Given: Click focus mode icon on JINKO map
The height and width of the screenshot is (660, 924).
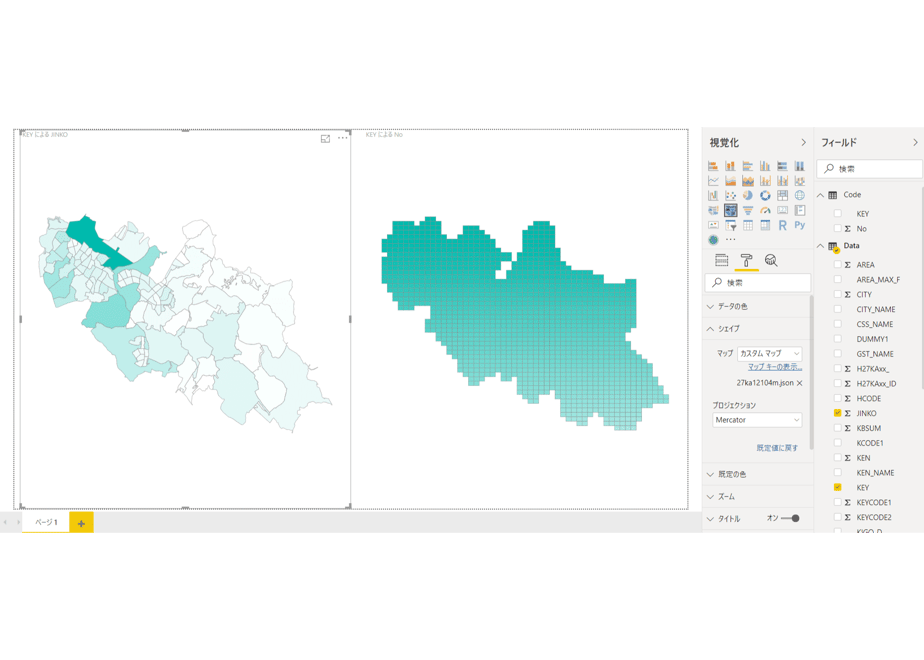Looking at the screenshot, I should tap(325, 138).
